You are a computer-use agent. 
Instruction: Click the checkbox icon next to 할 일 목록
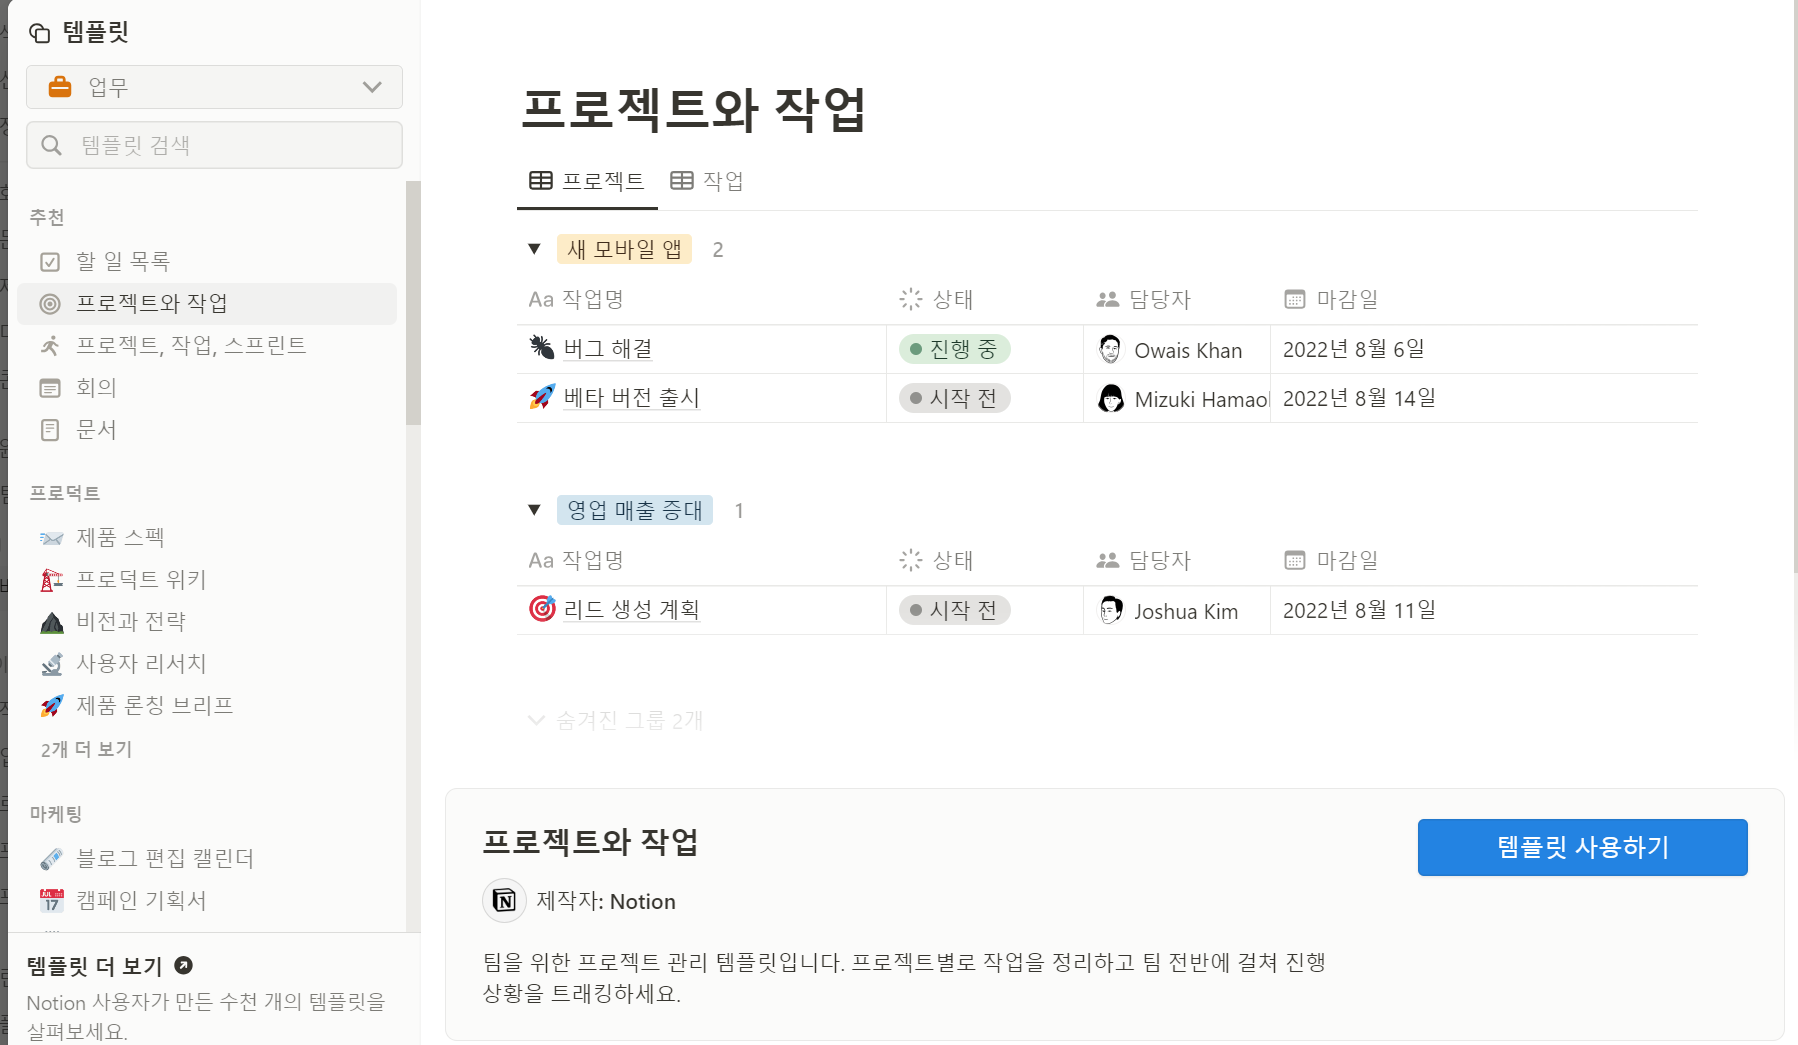[x=50, y=262]
